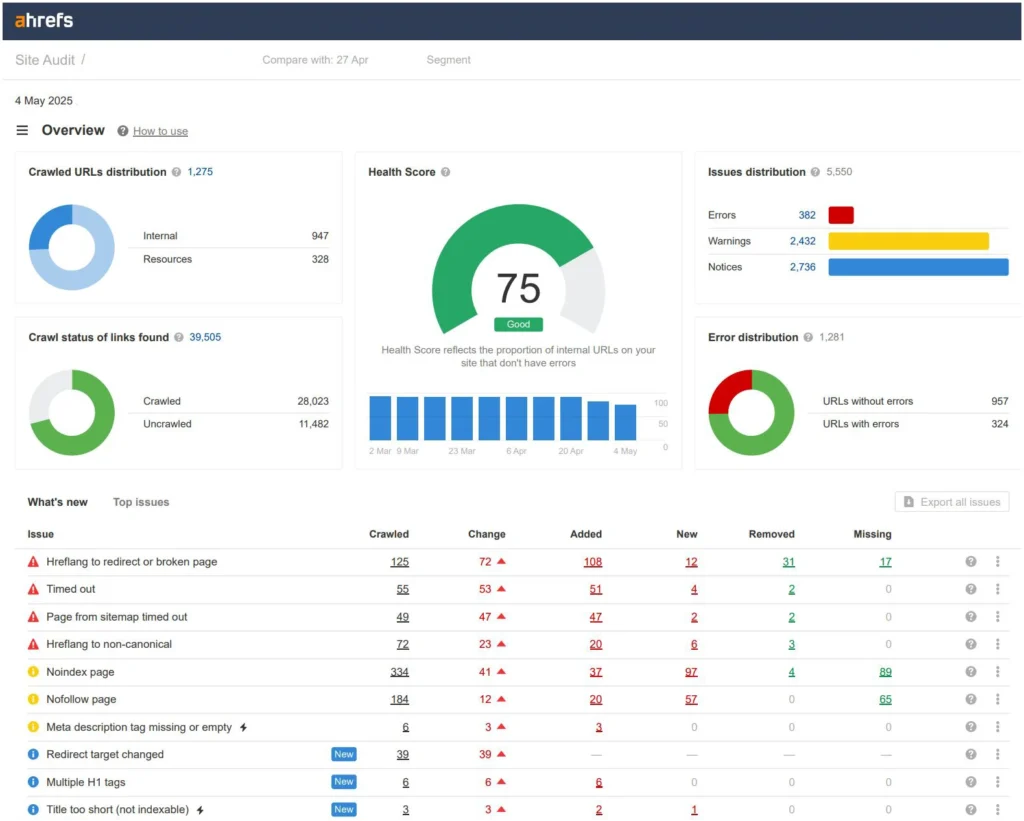This screenshot has height=821, width=1024.
Task: Open the Compare with: 27 Apr selector
Action: (315, 60)
